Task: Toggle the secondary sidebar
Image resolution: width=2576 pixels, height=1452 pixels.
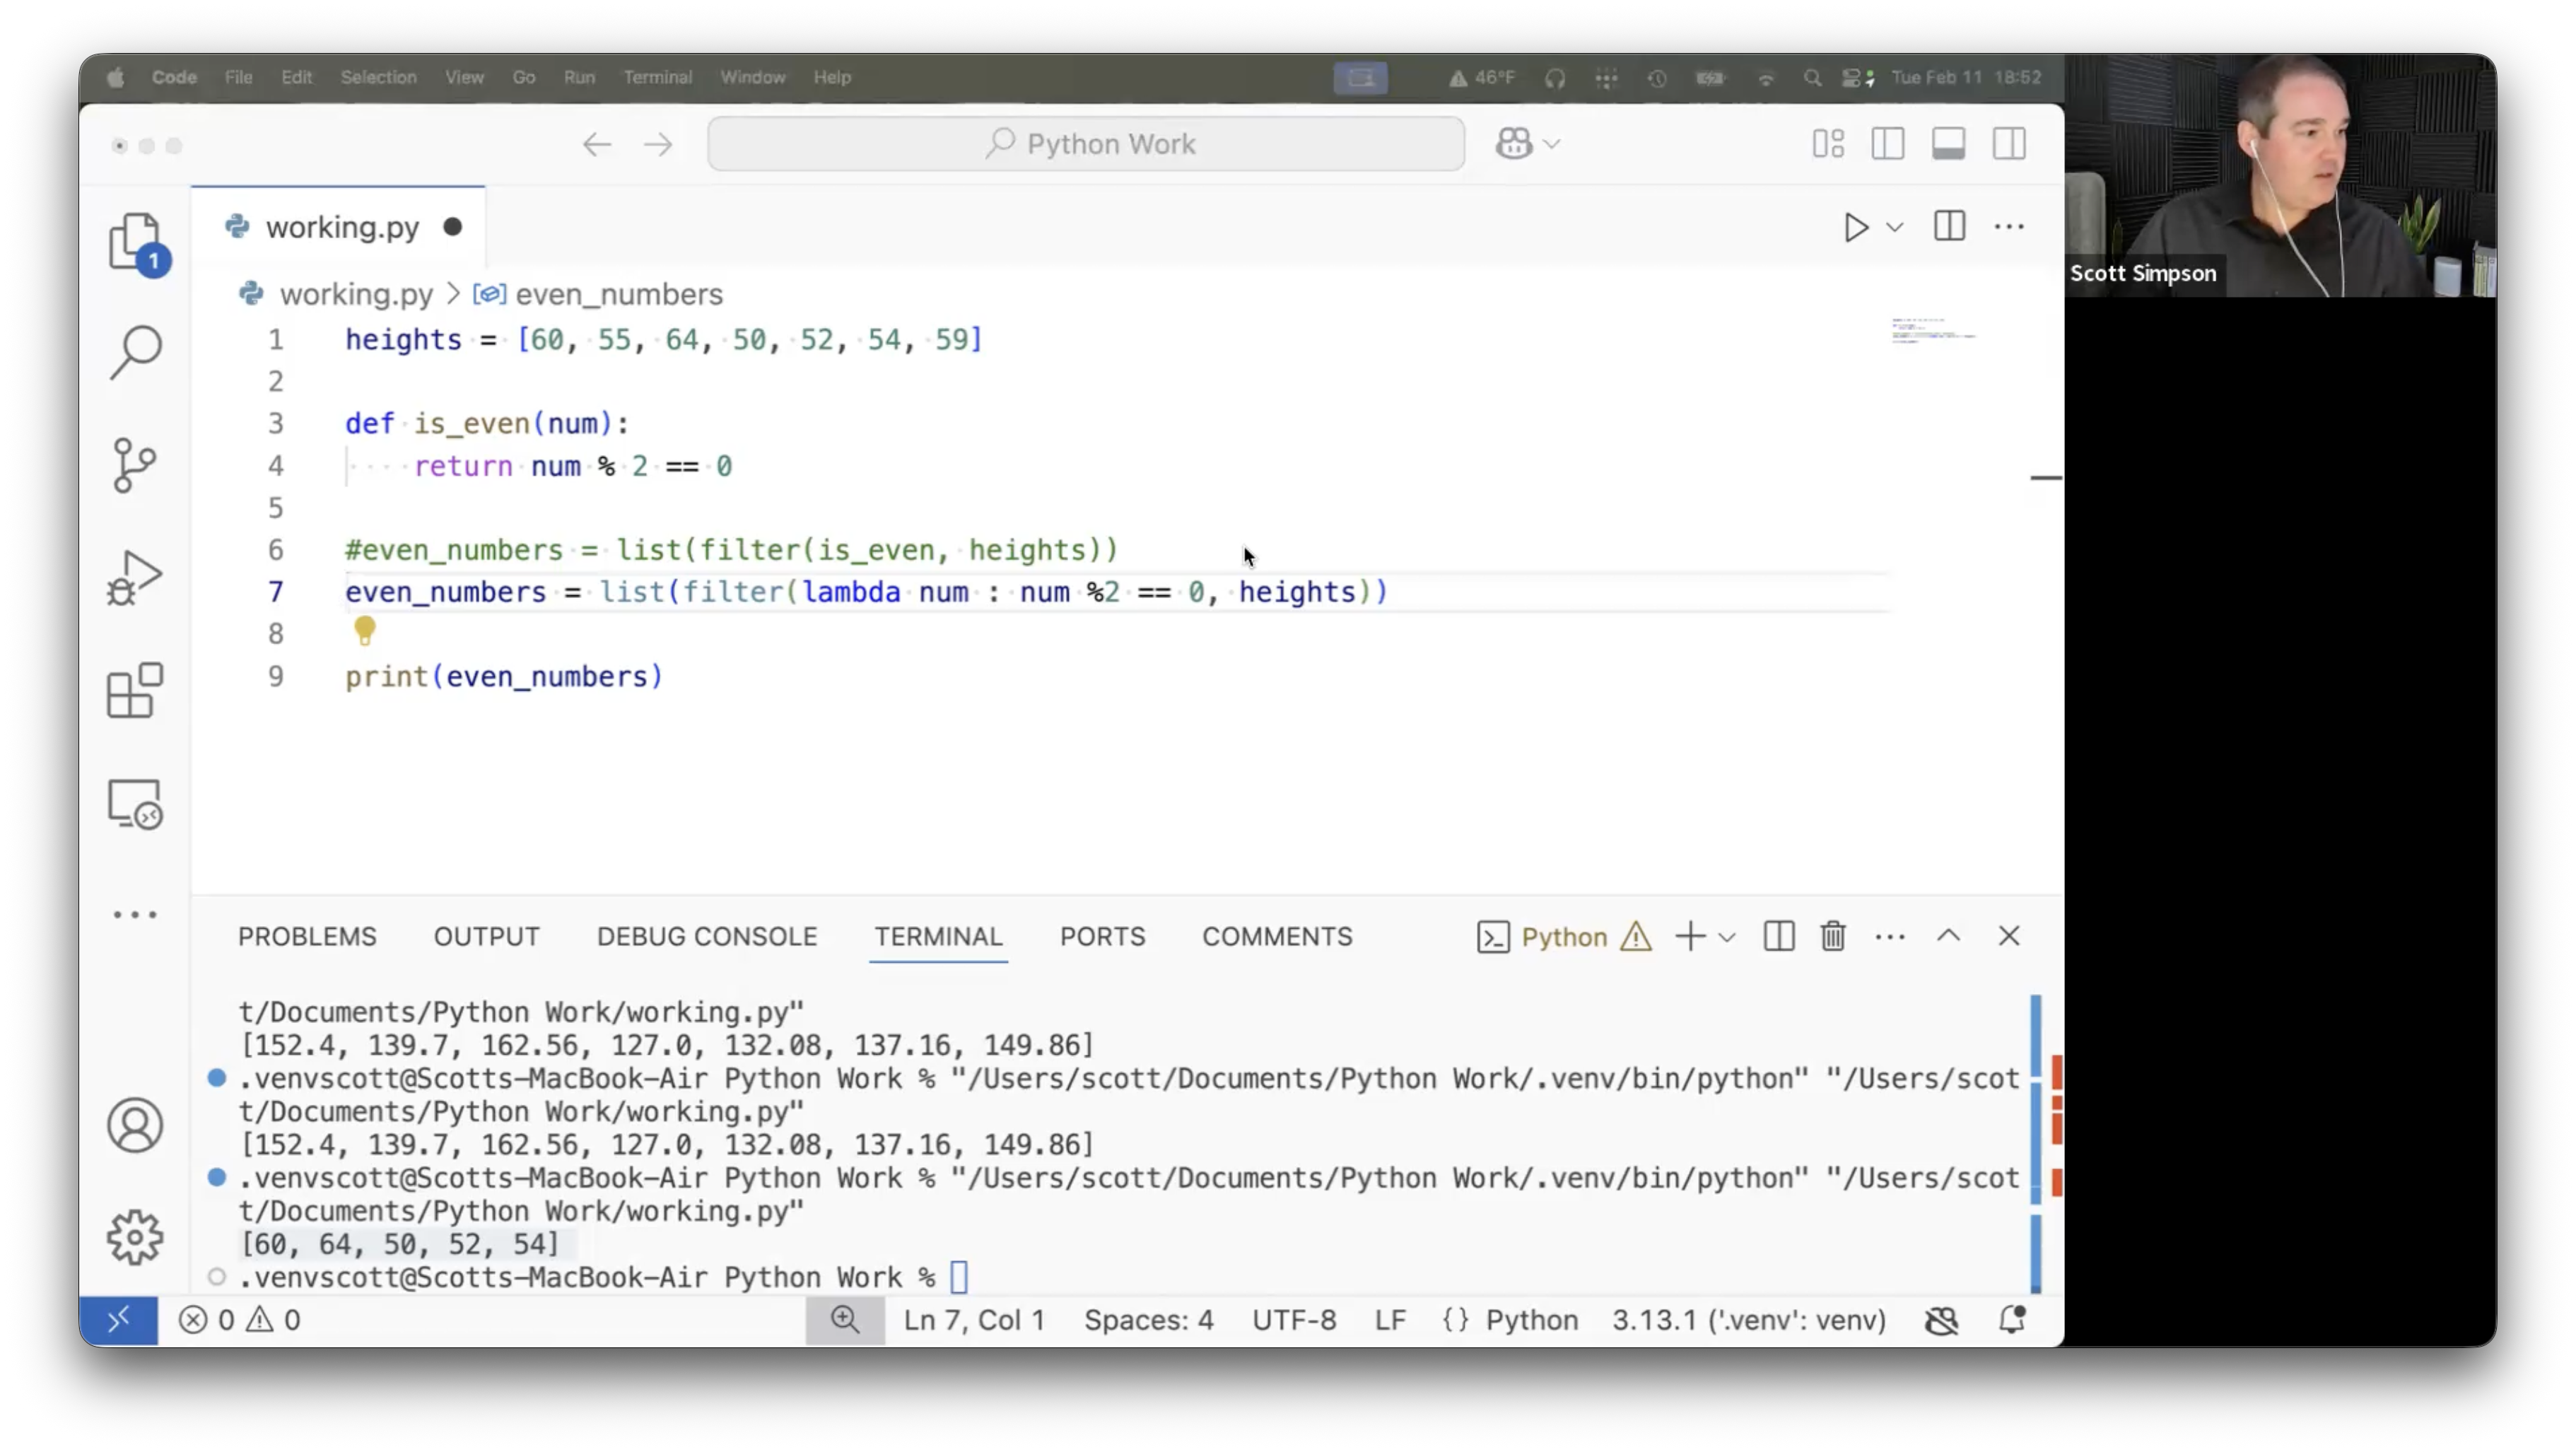Action: coord(2009,143)
